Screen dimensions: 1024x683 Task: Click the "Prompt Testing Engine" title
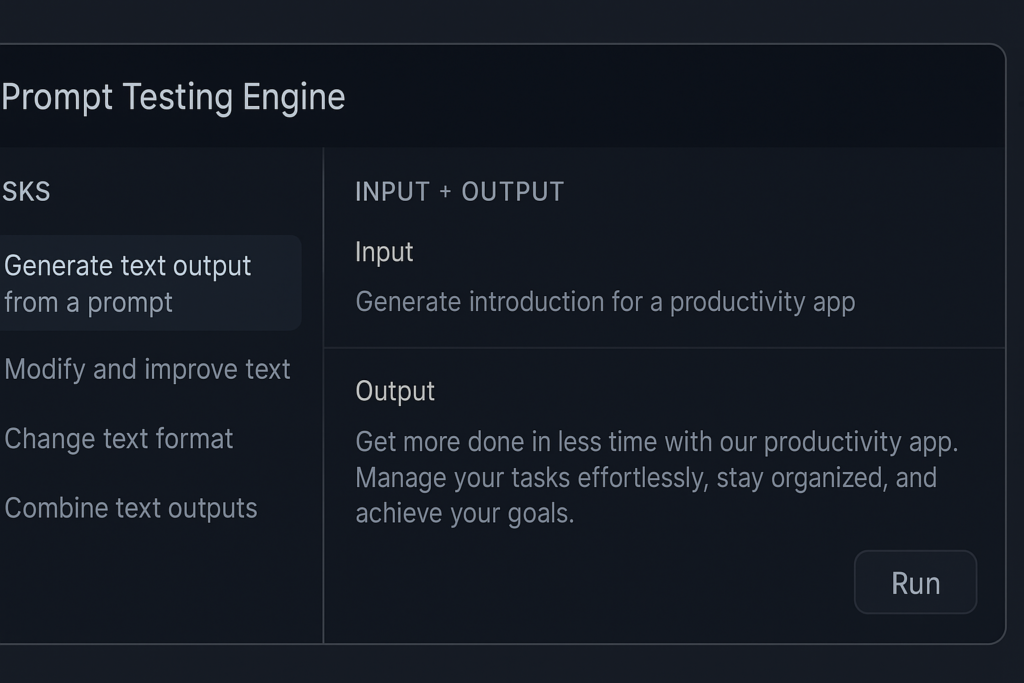[173, 98]
